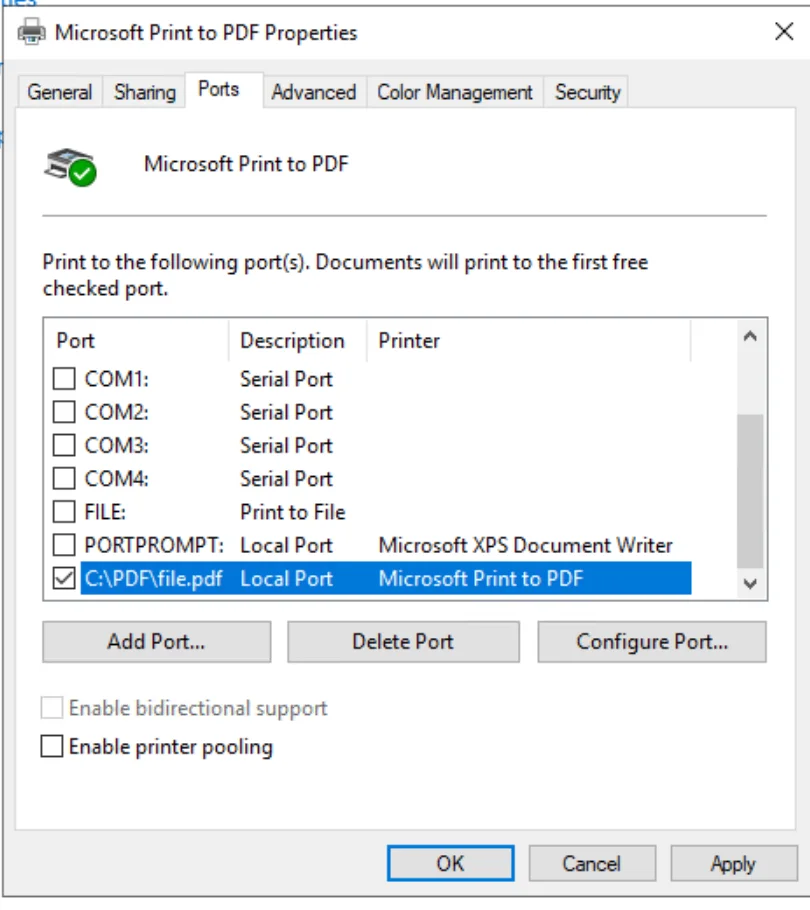Open the Color Management tab
Image resolution: width=810 pixels, height=910 pixels.
pyautogui.click(x=454, y=92)
